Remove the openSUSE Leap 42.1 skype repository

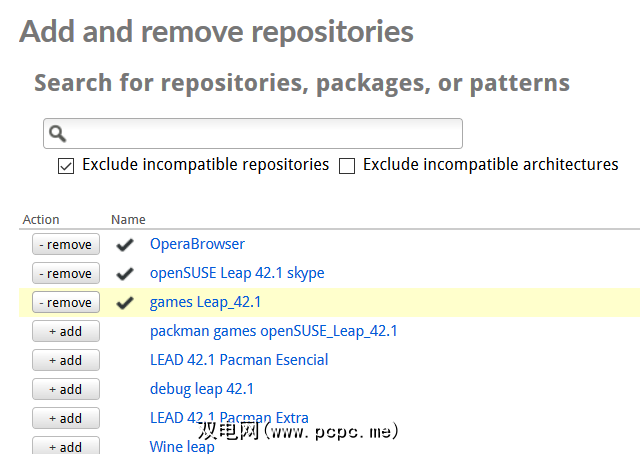coord(66,273)
